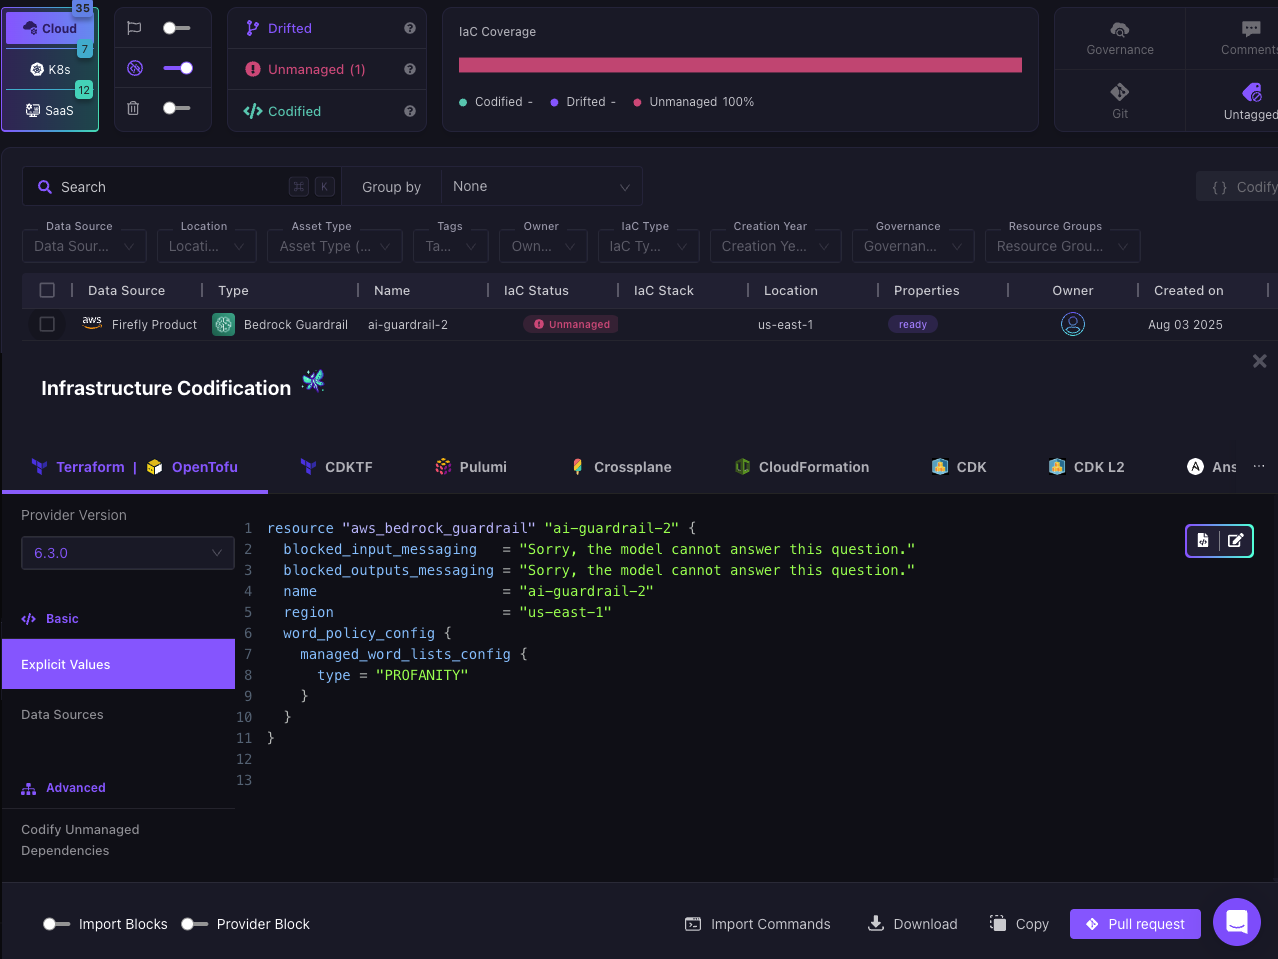Screen dimensions: 1278x959
Task: Select Explicit Values in sidebar
Action: [x=118, y=664]
